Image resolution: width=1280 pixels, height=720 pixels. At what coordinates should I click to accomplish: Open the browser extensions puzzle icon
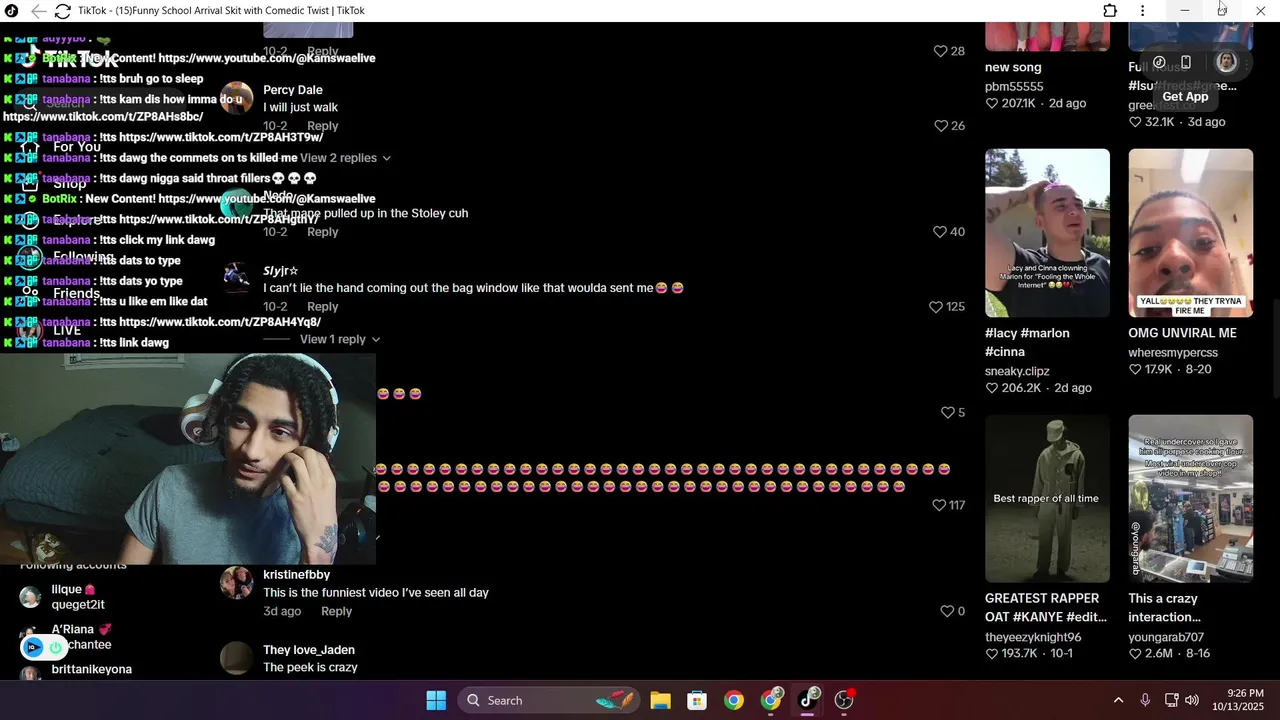pyautogui.click(x=1110, y=11)
